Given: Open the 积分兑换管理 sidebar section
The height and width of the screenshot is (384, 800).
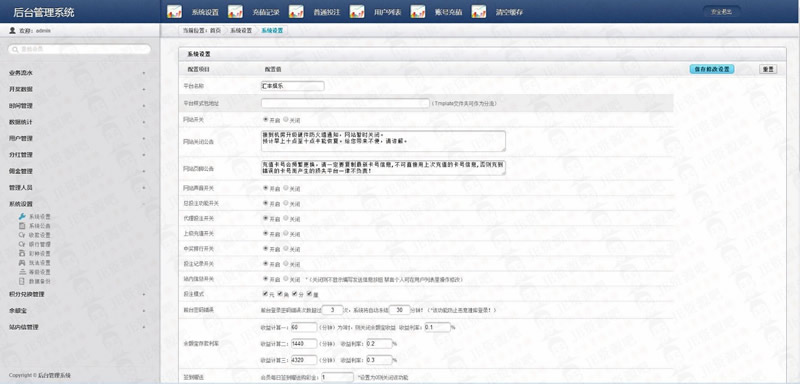Looking at the screenshot, I should click(27, 294).
